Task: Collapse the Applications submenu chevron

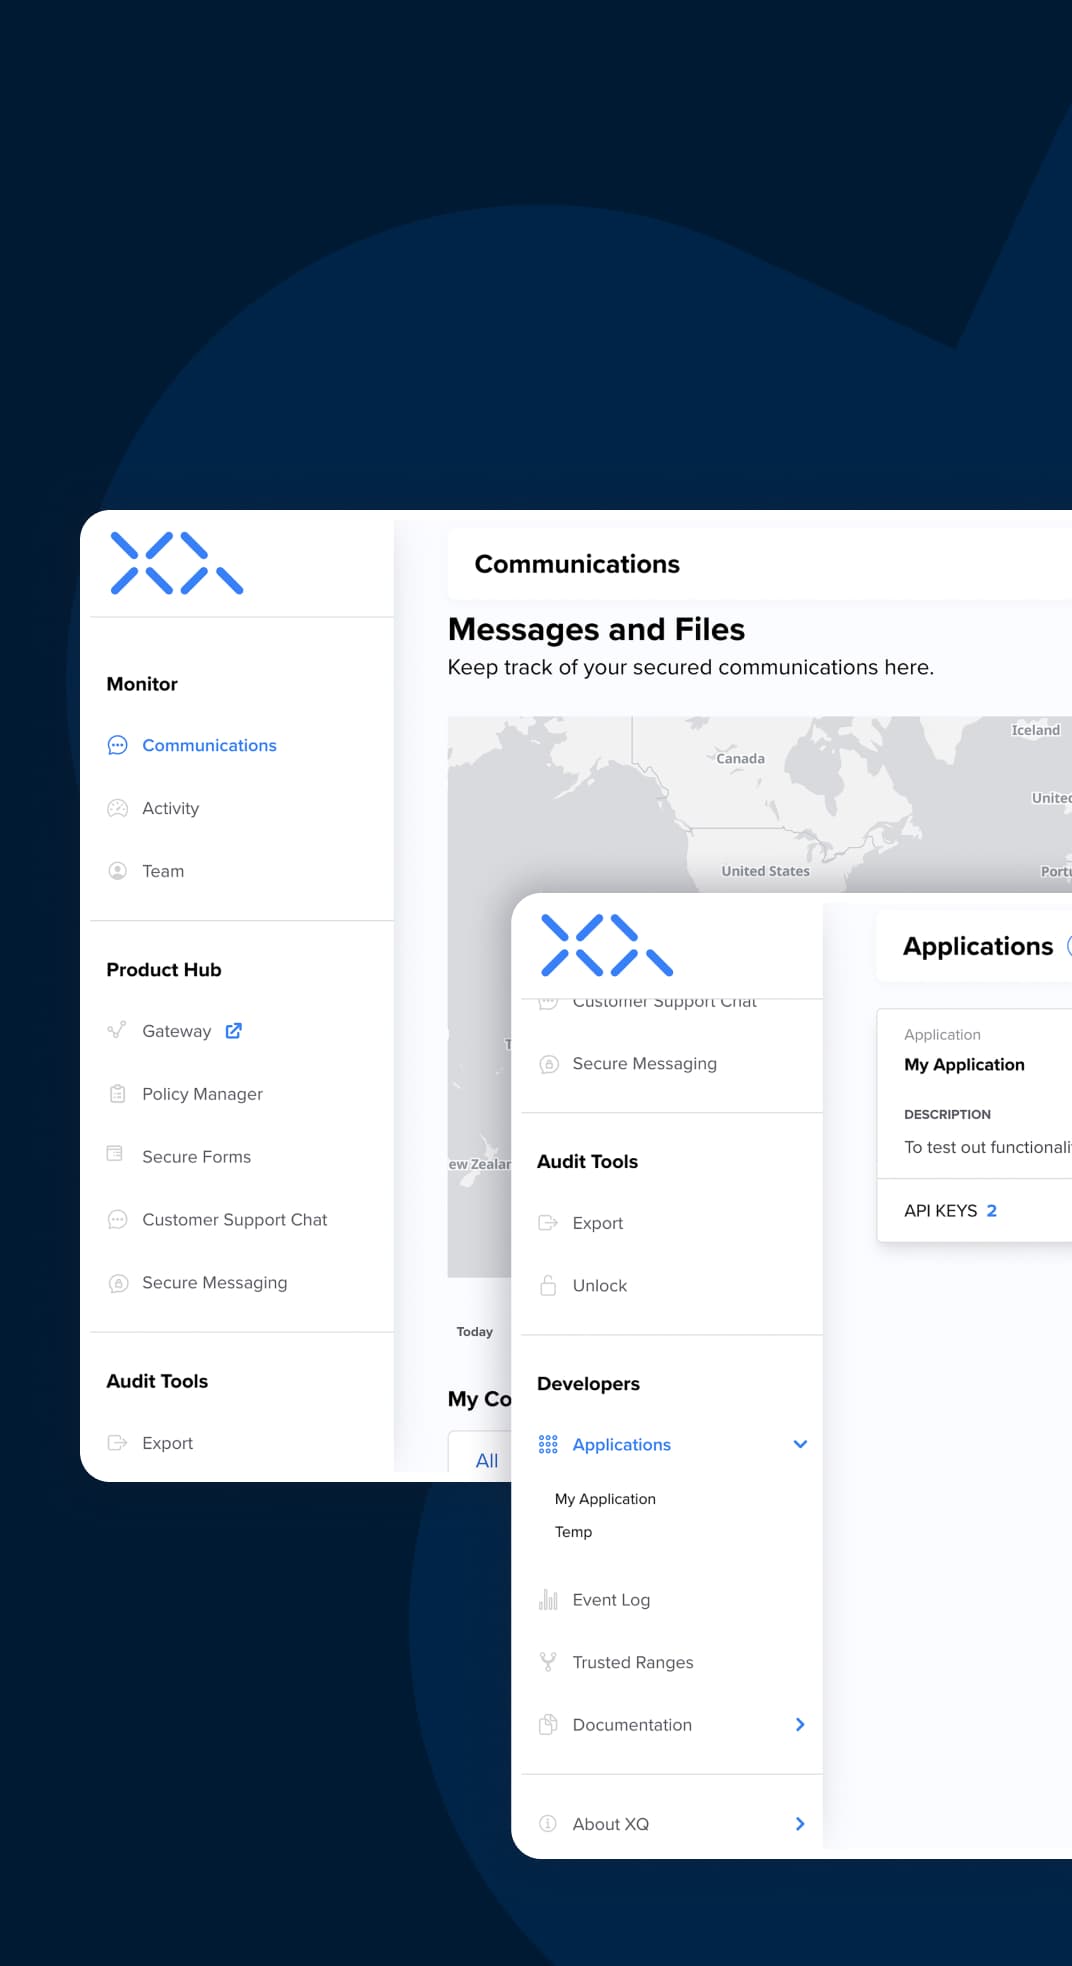Action: click(800, 1444)
